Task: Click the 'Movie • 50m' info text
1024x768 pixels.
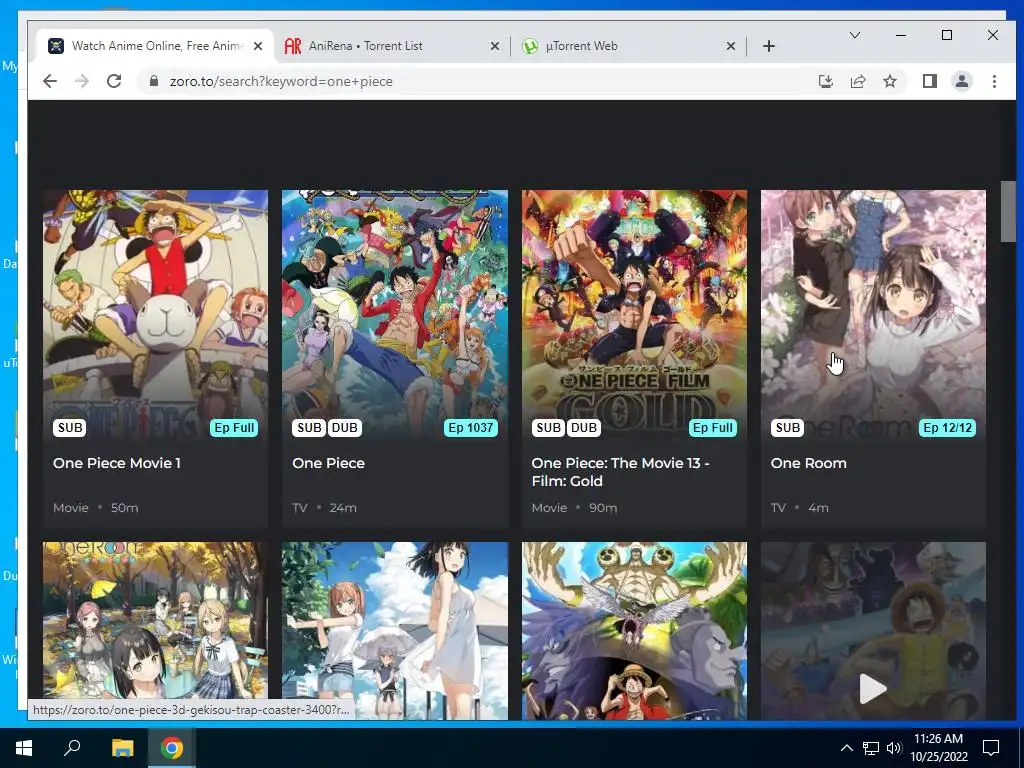Action: coord(95,507)
